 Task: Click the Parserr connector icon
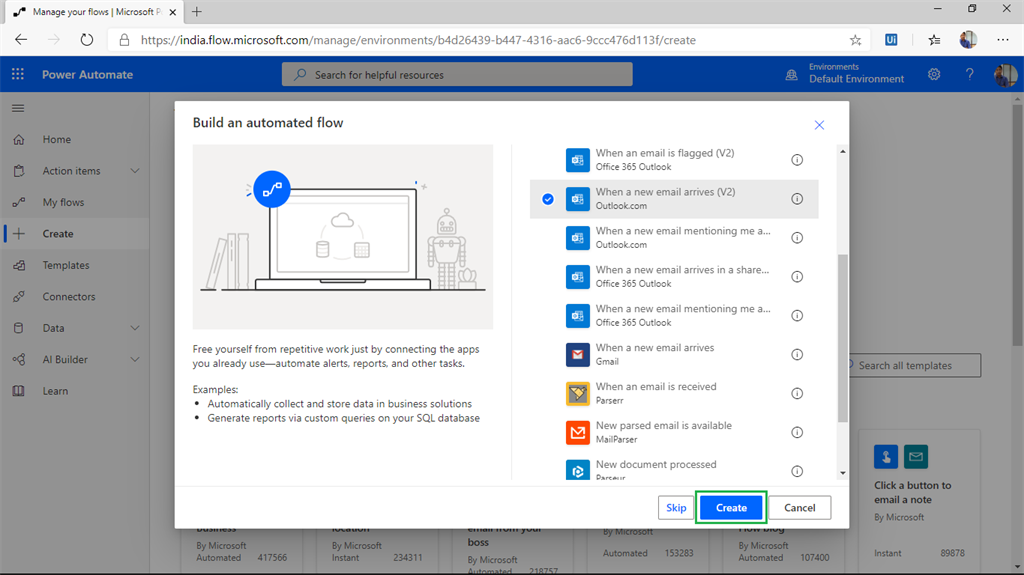(x=577, y=394)
